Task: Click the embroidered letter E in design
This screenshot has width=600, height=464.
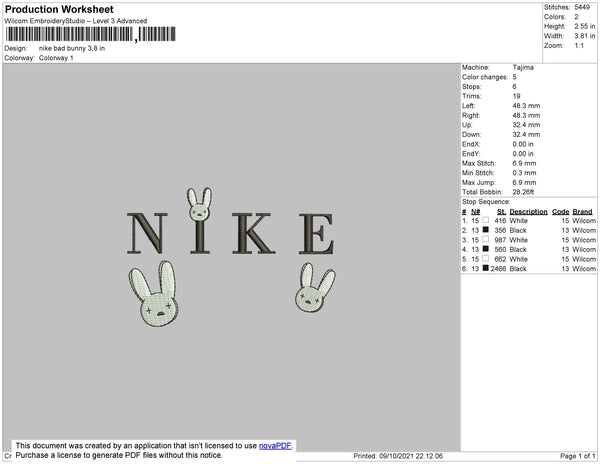Action: [316, 233]
